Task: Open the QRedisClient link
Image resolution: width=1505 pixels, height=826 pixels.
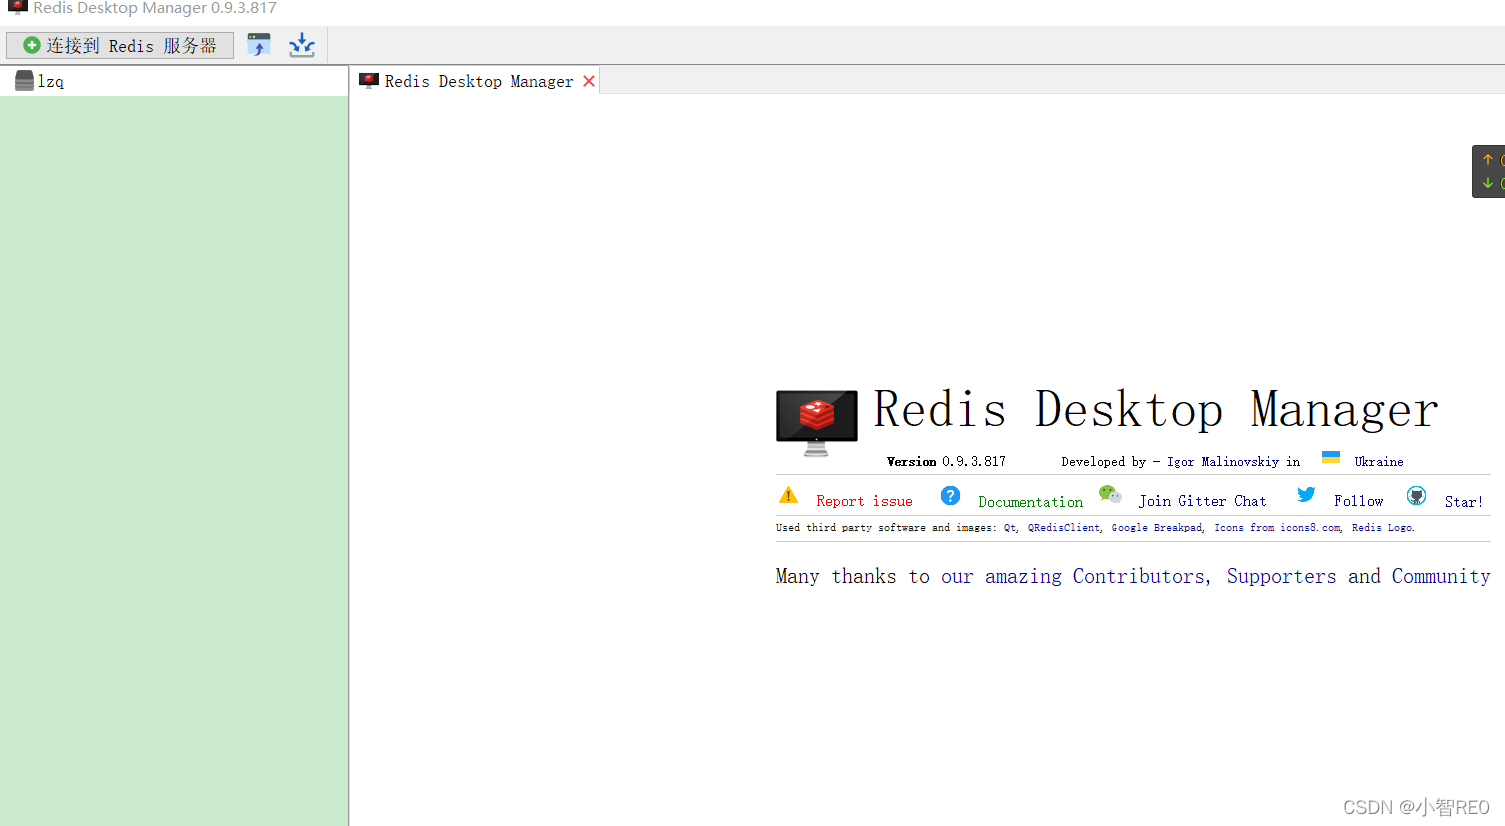Action: [x=1064, y=528]
